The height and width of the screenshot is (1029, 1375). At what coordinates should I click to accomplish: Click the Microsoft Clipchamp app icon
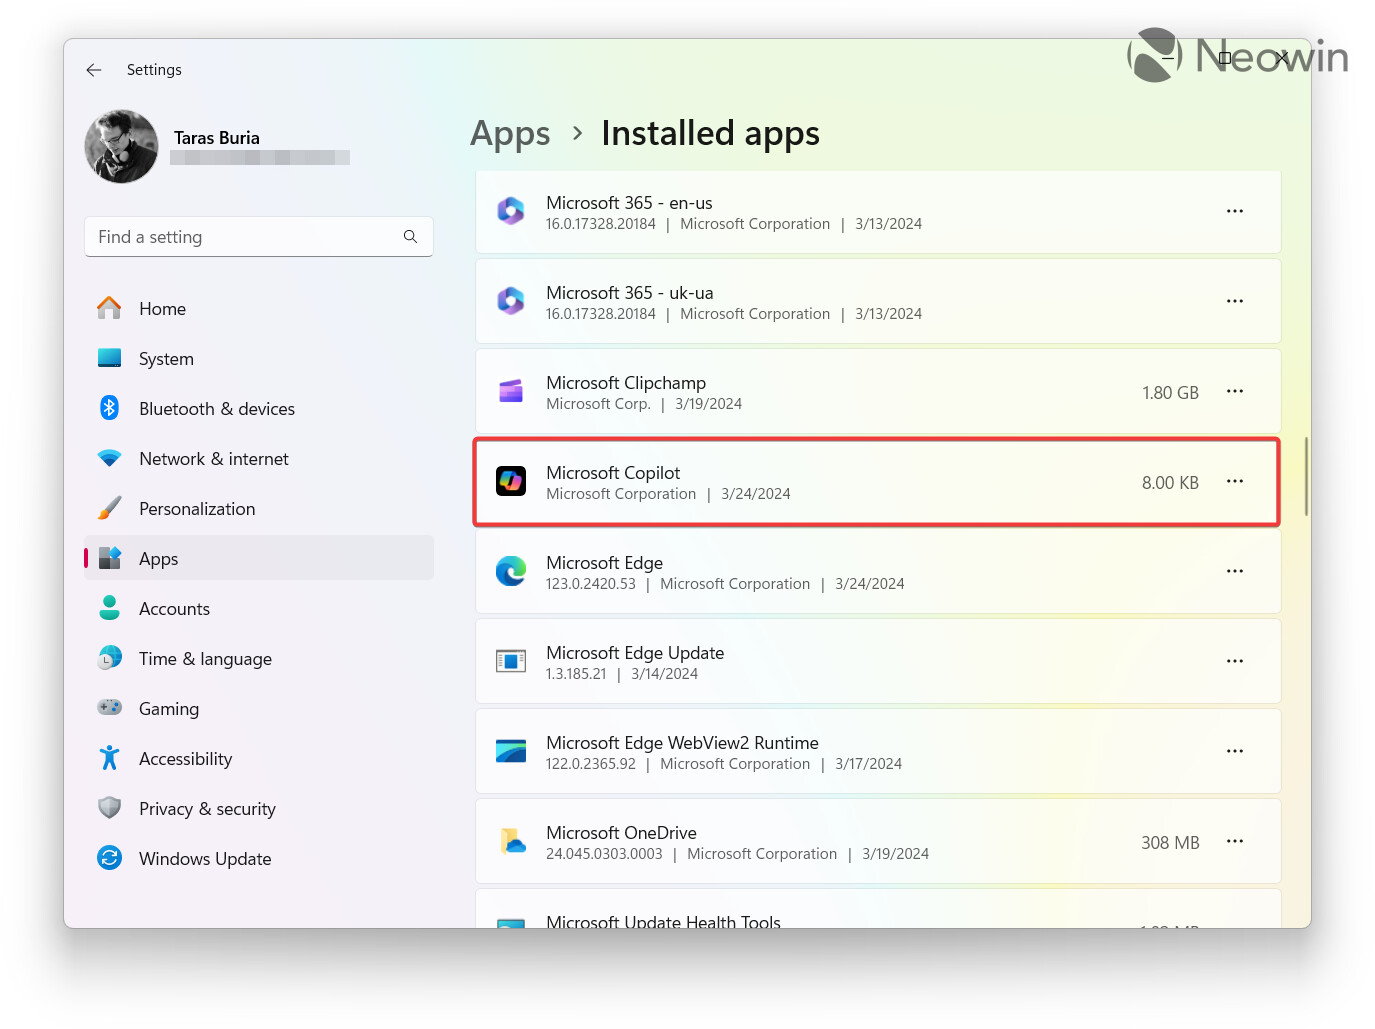pos(511,391)
